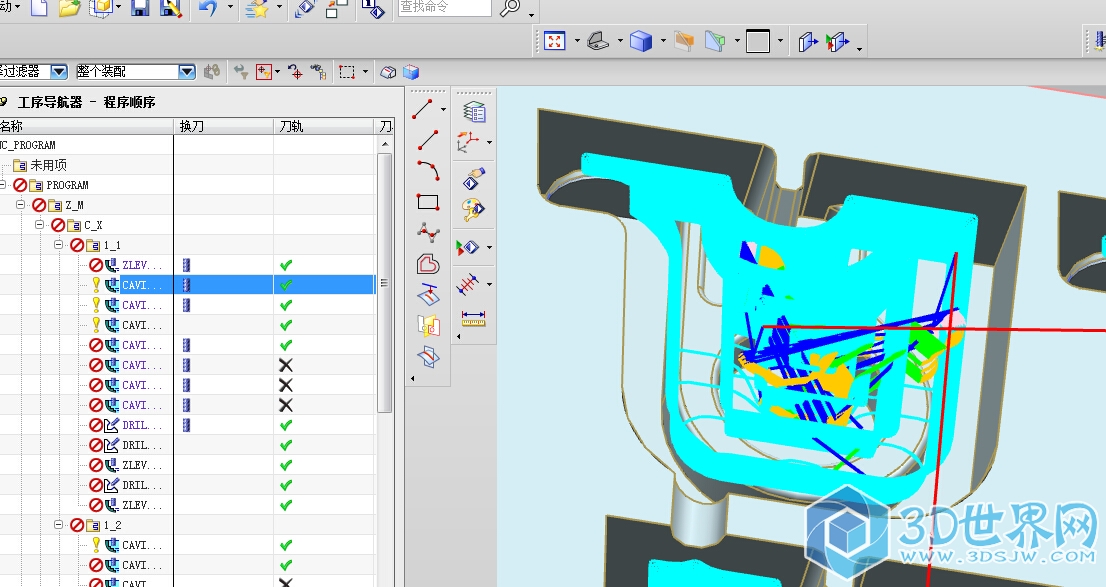Click the coordinate system WCS icon
Screen dimensions: 1106x587
tap(468, 142)
